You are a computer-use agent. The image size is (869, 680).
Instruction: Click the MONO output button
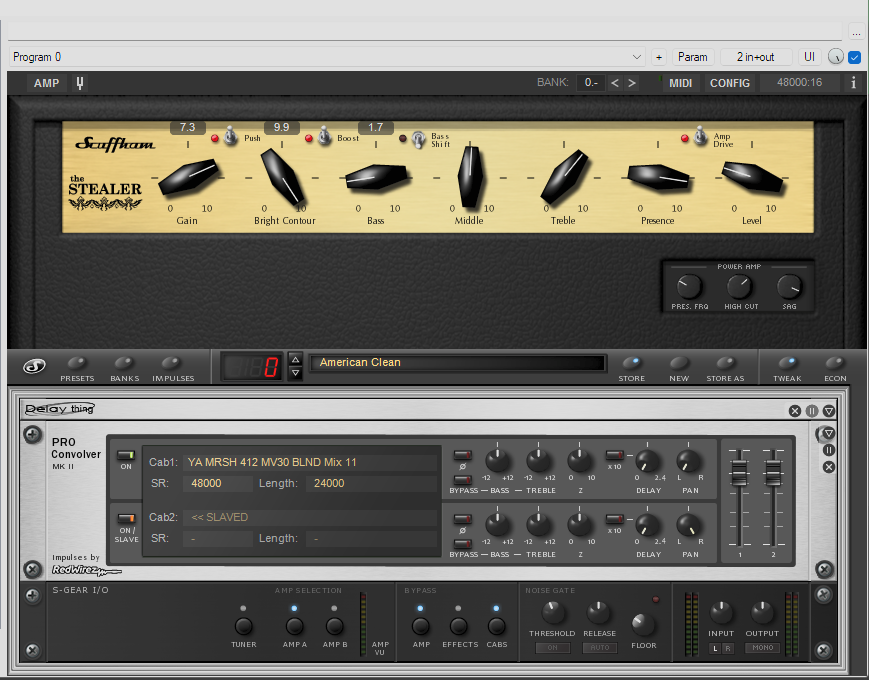click(x=763, y=647)
